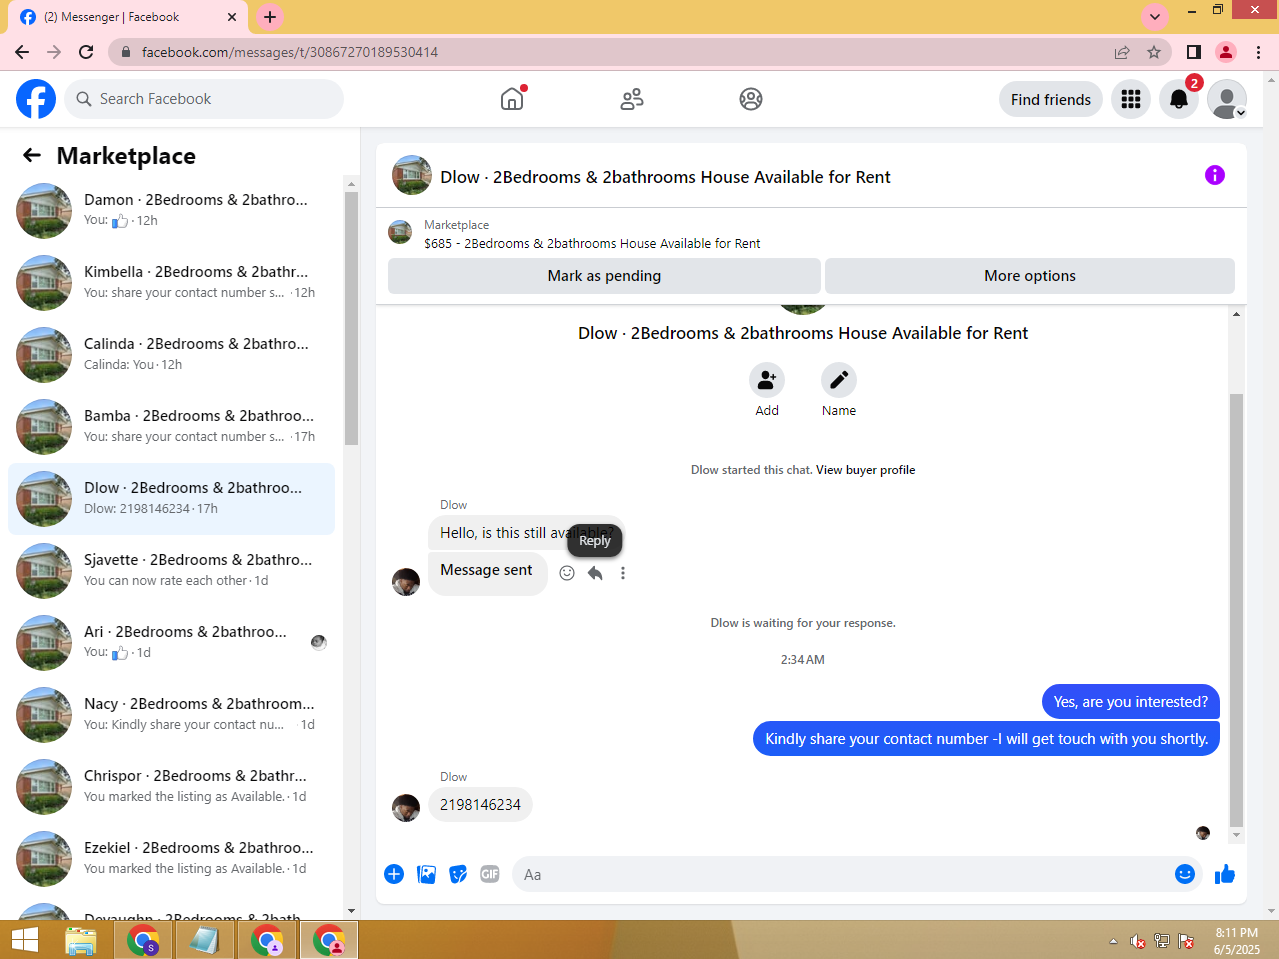Open more options for 'Message sent' message
Viewport: 1279px width, 959px height.
click(x=623, y=573)
